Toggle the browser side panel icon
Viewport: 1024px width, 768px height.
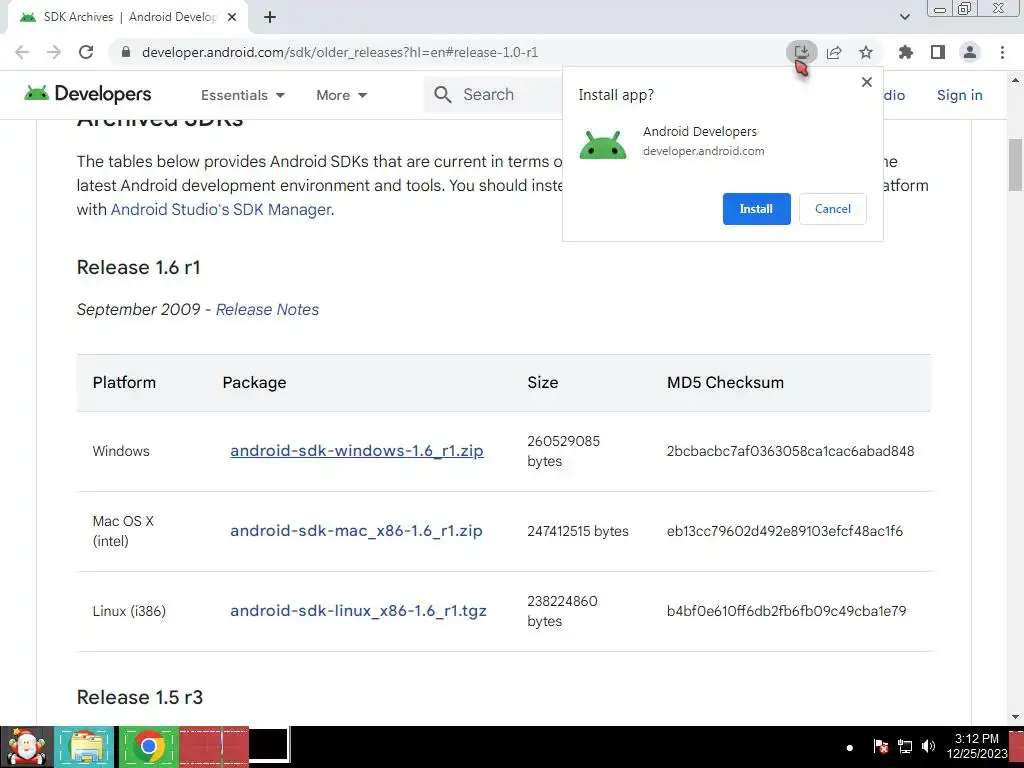[938, 52]
